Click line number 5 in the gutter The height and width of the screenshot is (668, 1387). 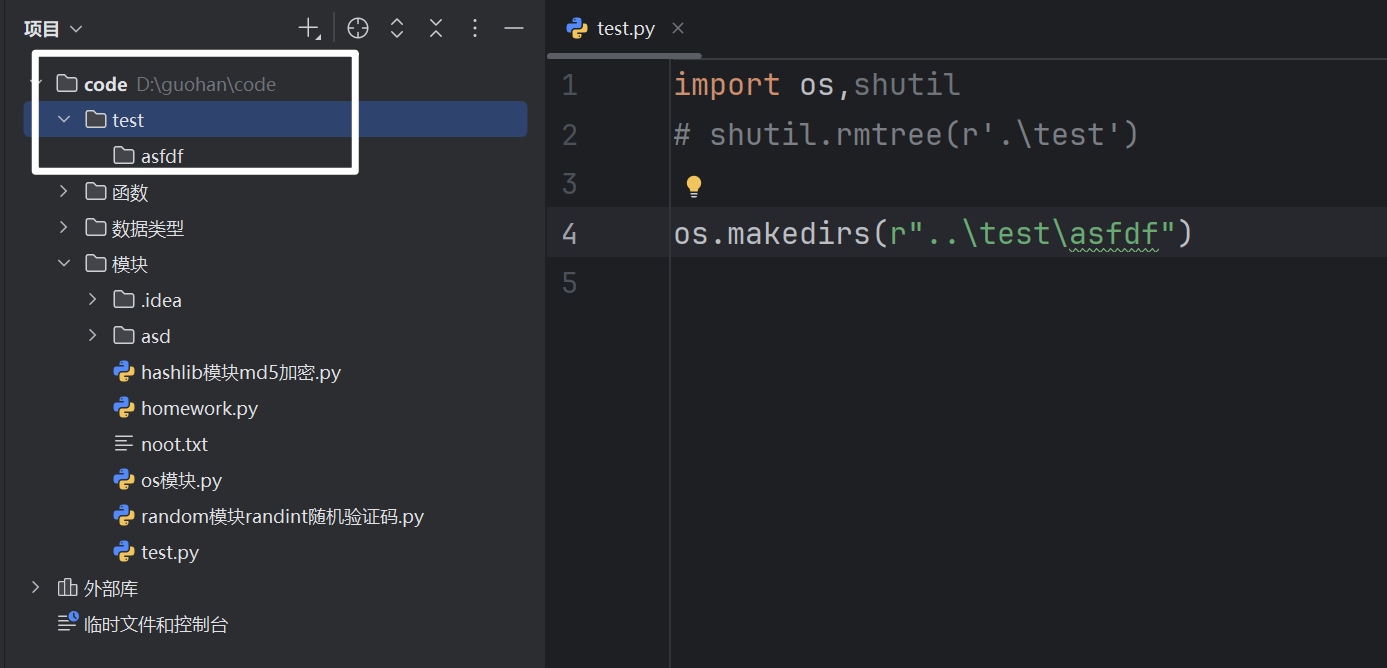(x=569, y=283)
